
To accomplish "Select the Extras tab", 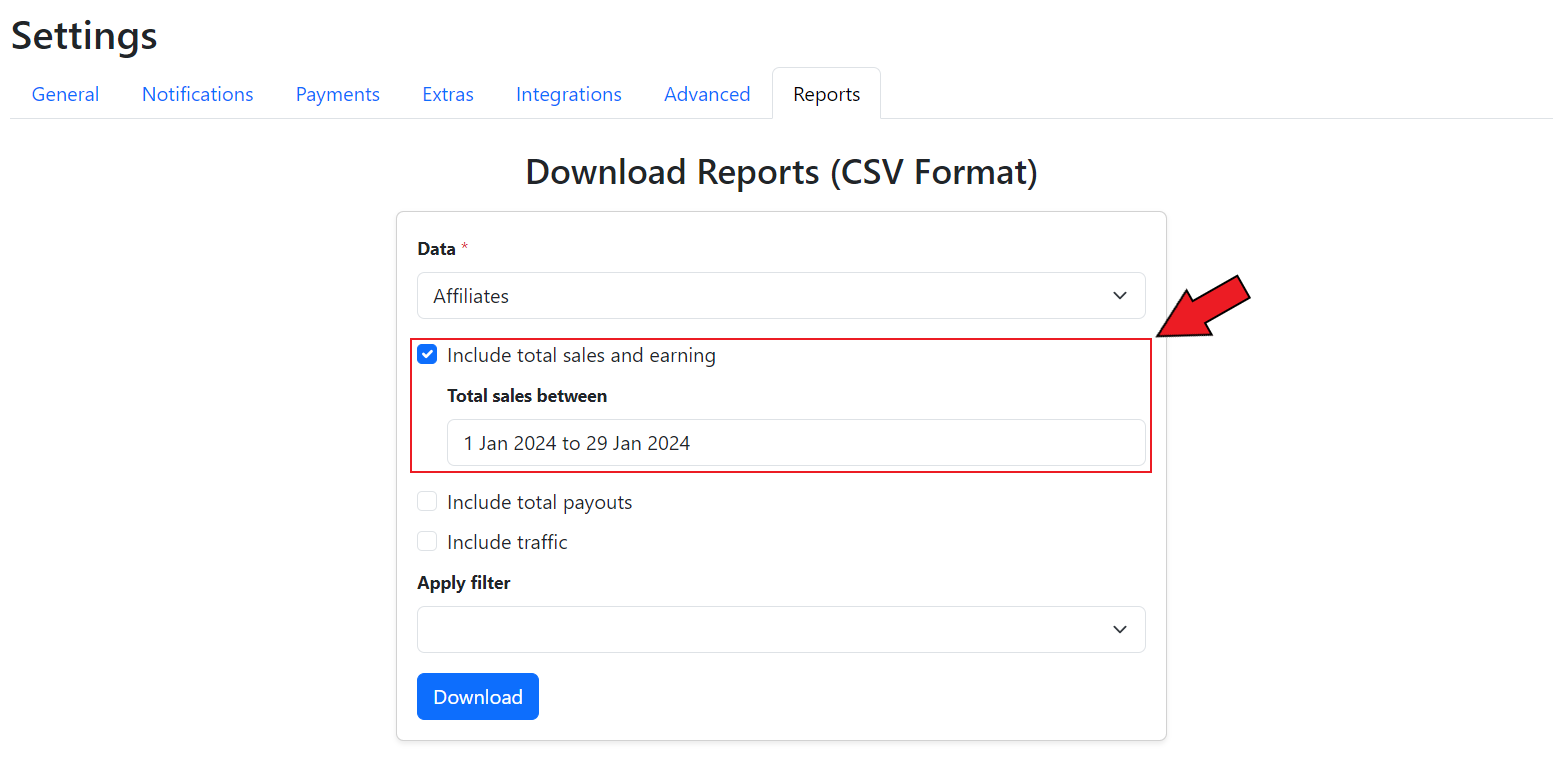I will tap(447, 94).
